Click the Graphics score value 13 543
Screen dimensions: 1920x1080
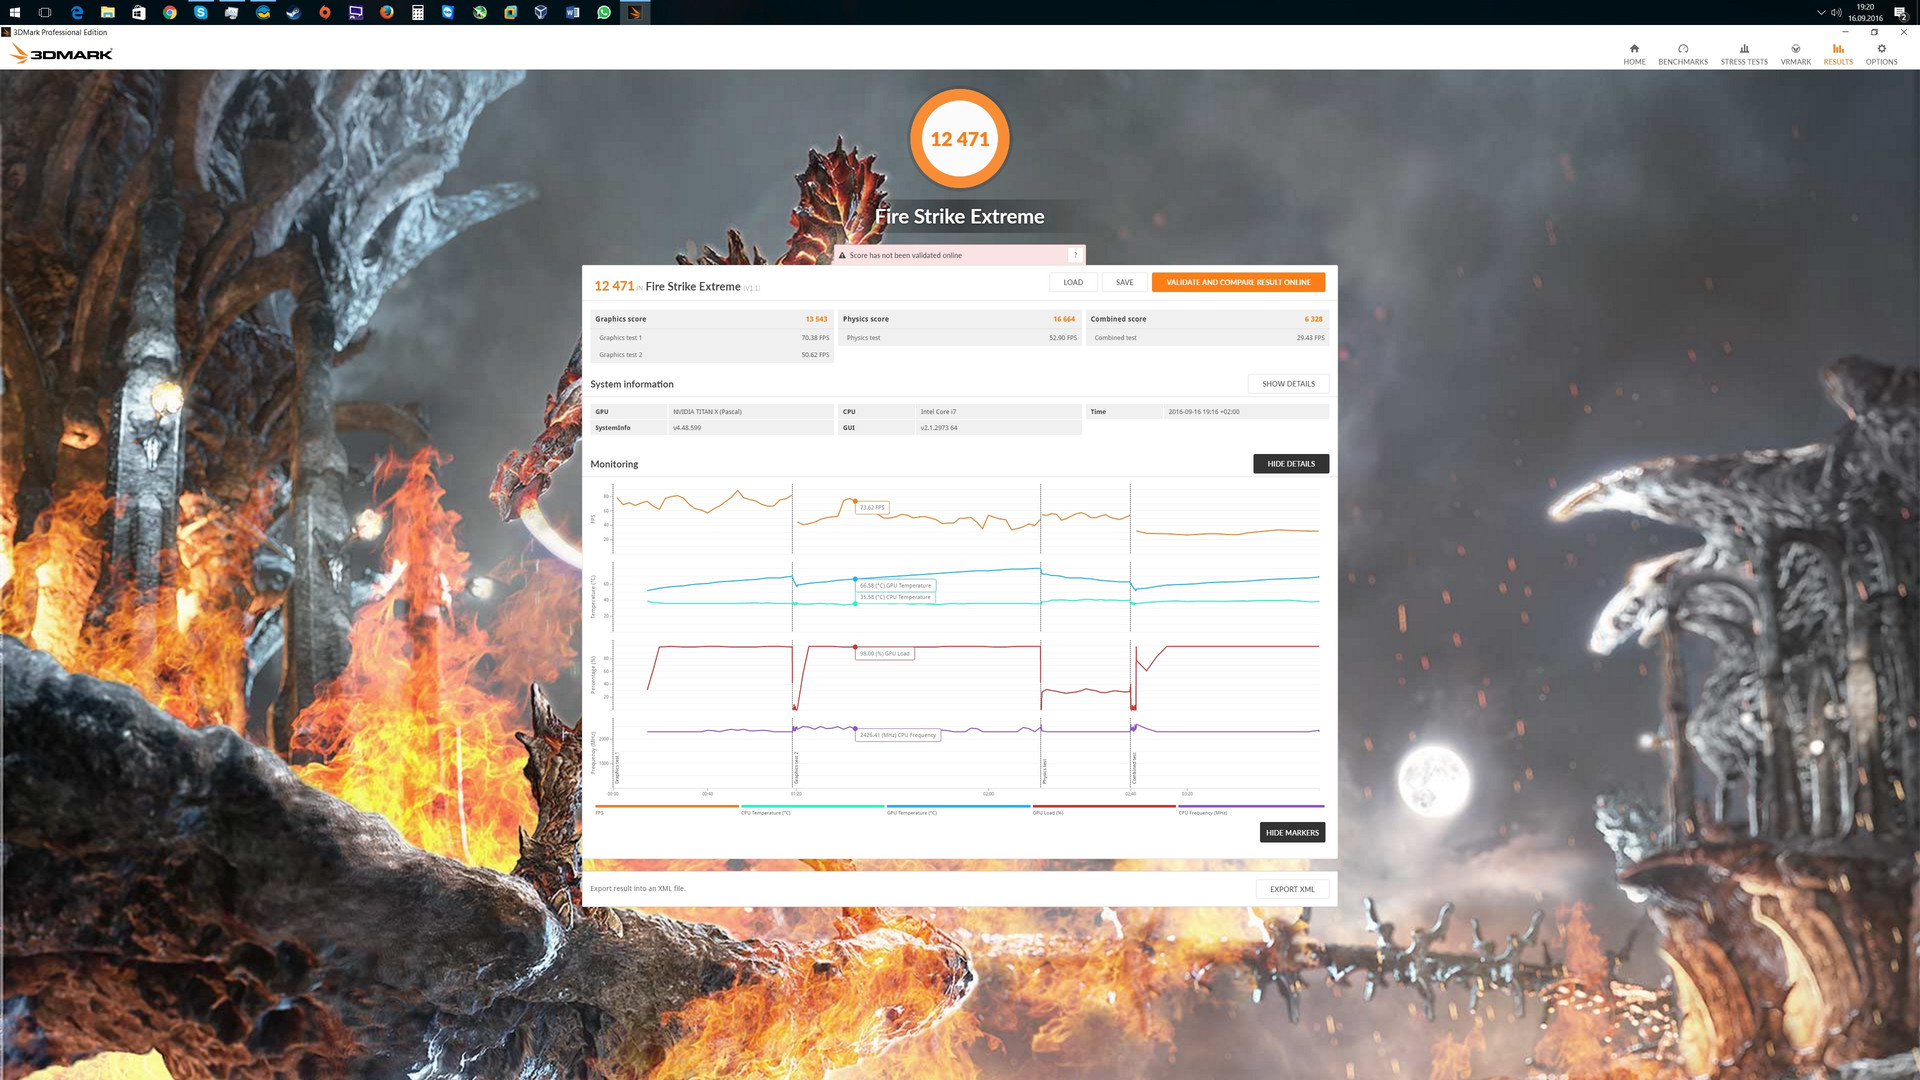click(x=816, y=319)
